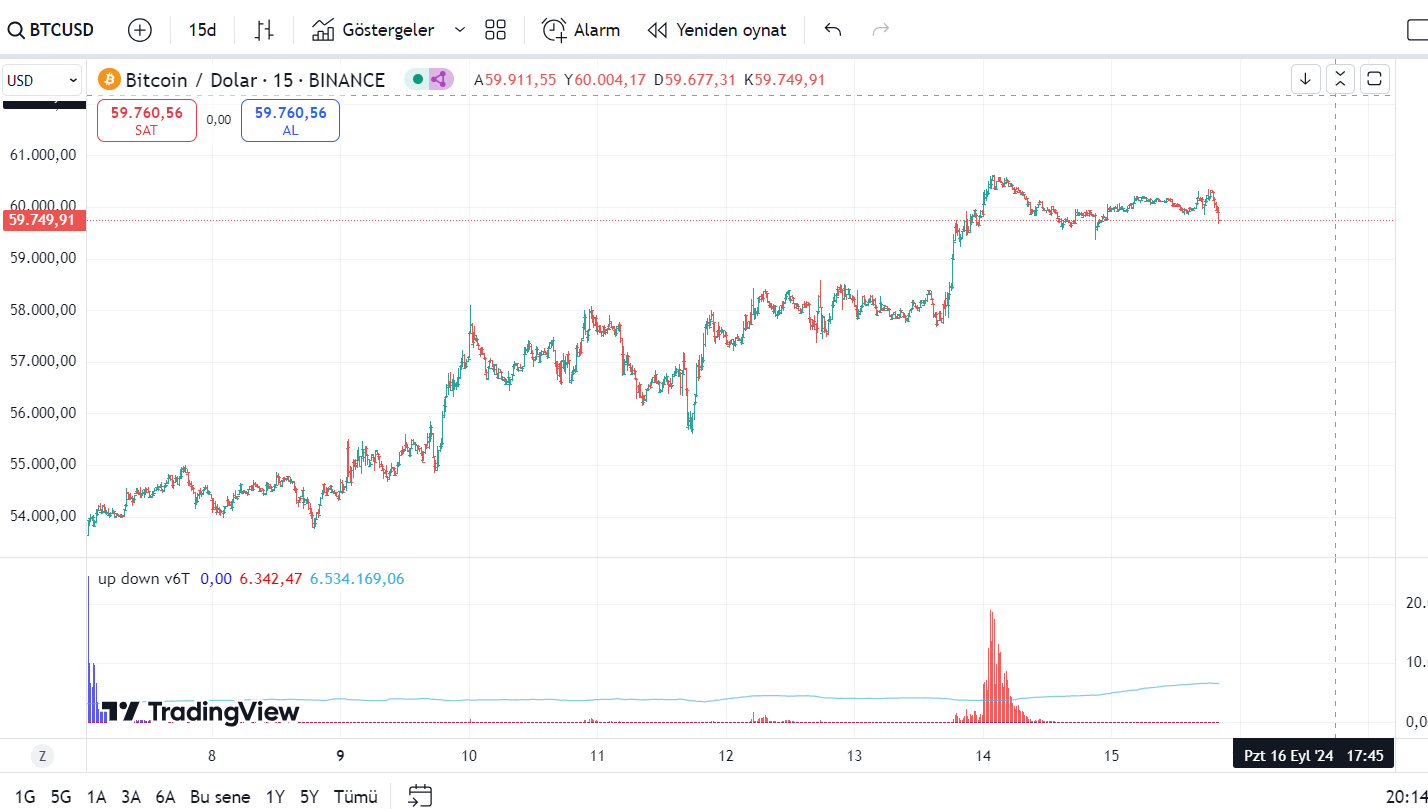Add a symbol to compare with plus icon
1428x809 pixels.
(x=140, y=30)
